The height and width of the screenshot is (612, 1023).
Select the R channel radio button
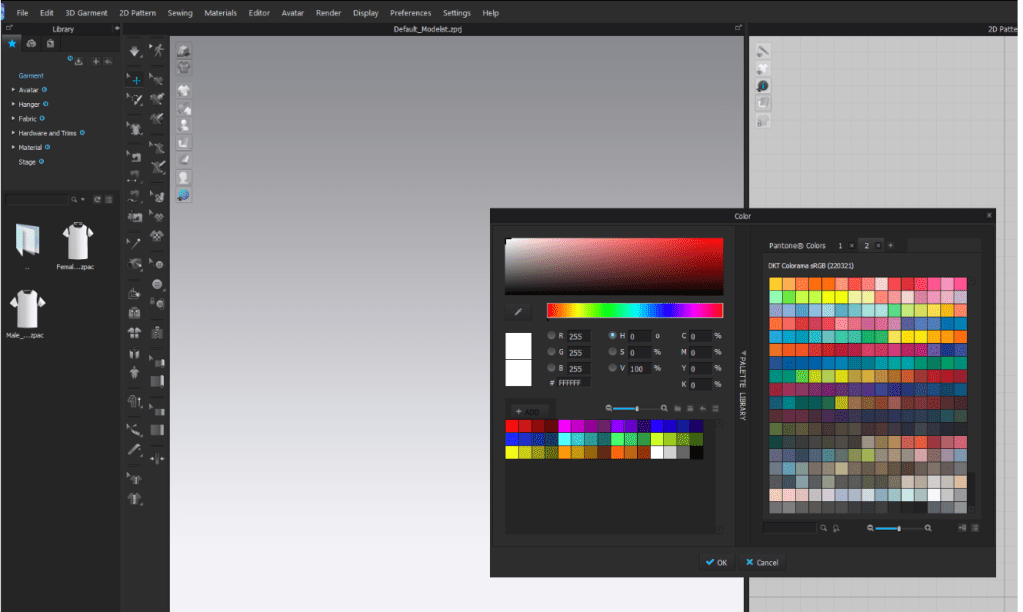click(x=551, y=337)
